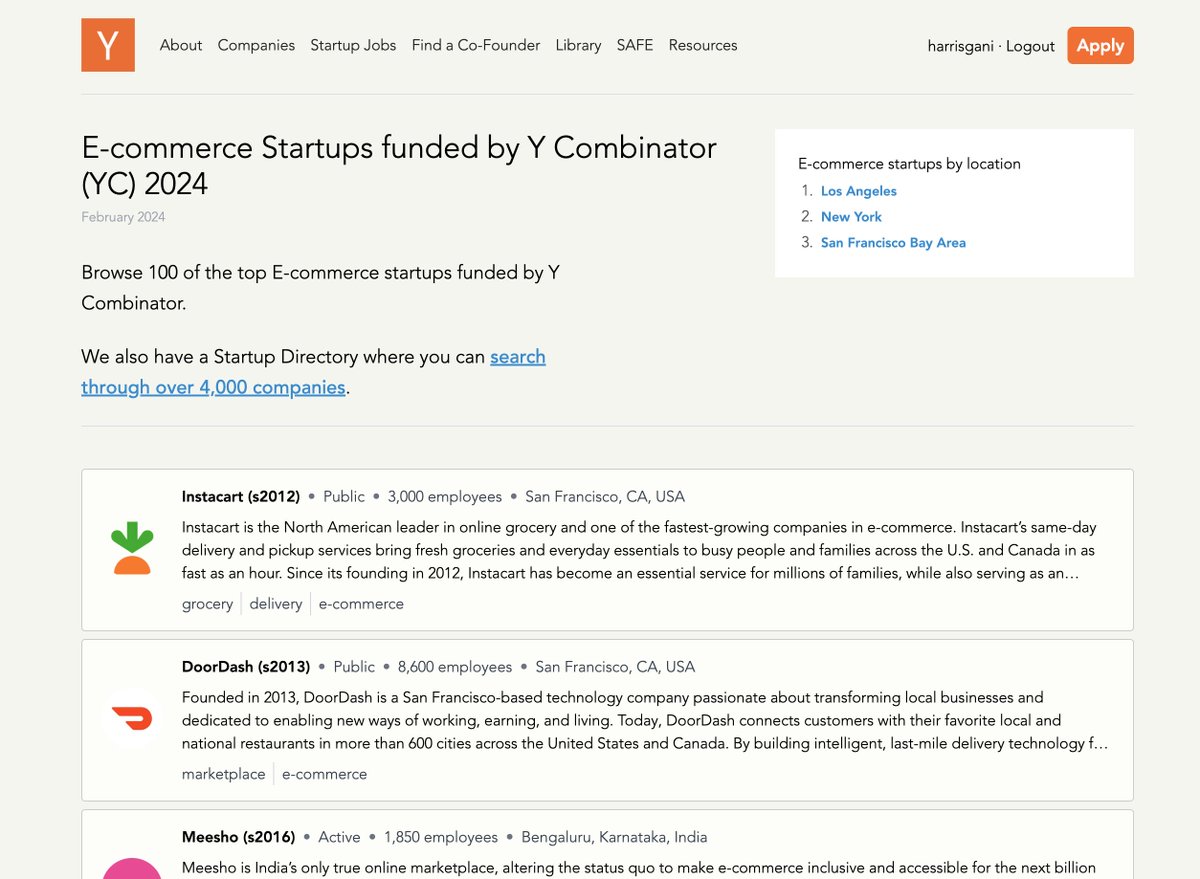
Task: Click Instacart's e-commerce tag
Action: pyautogui.click(x=361, y=604)
